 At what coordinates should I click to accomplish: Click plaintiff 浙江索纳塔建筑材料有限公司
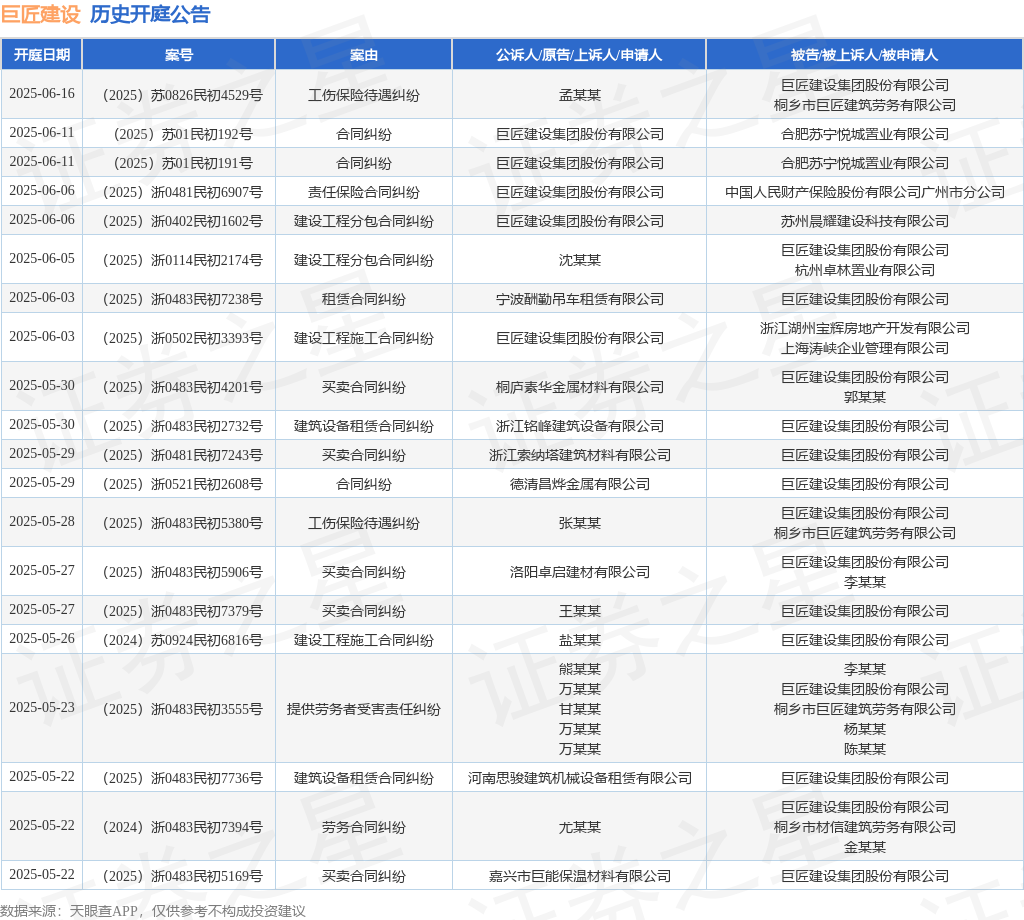(x=579, y=455)
